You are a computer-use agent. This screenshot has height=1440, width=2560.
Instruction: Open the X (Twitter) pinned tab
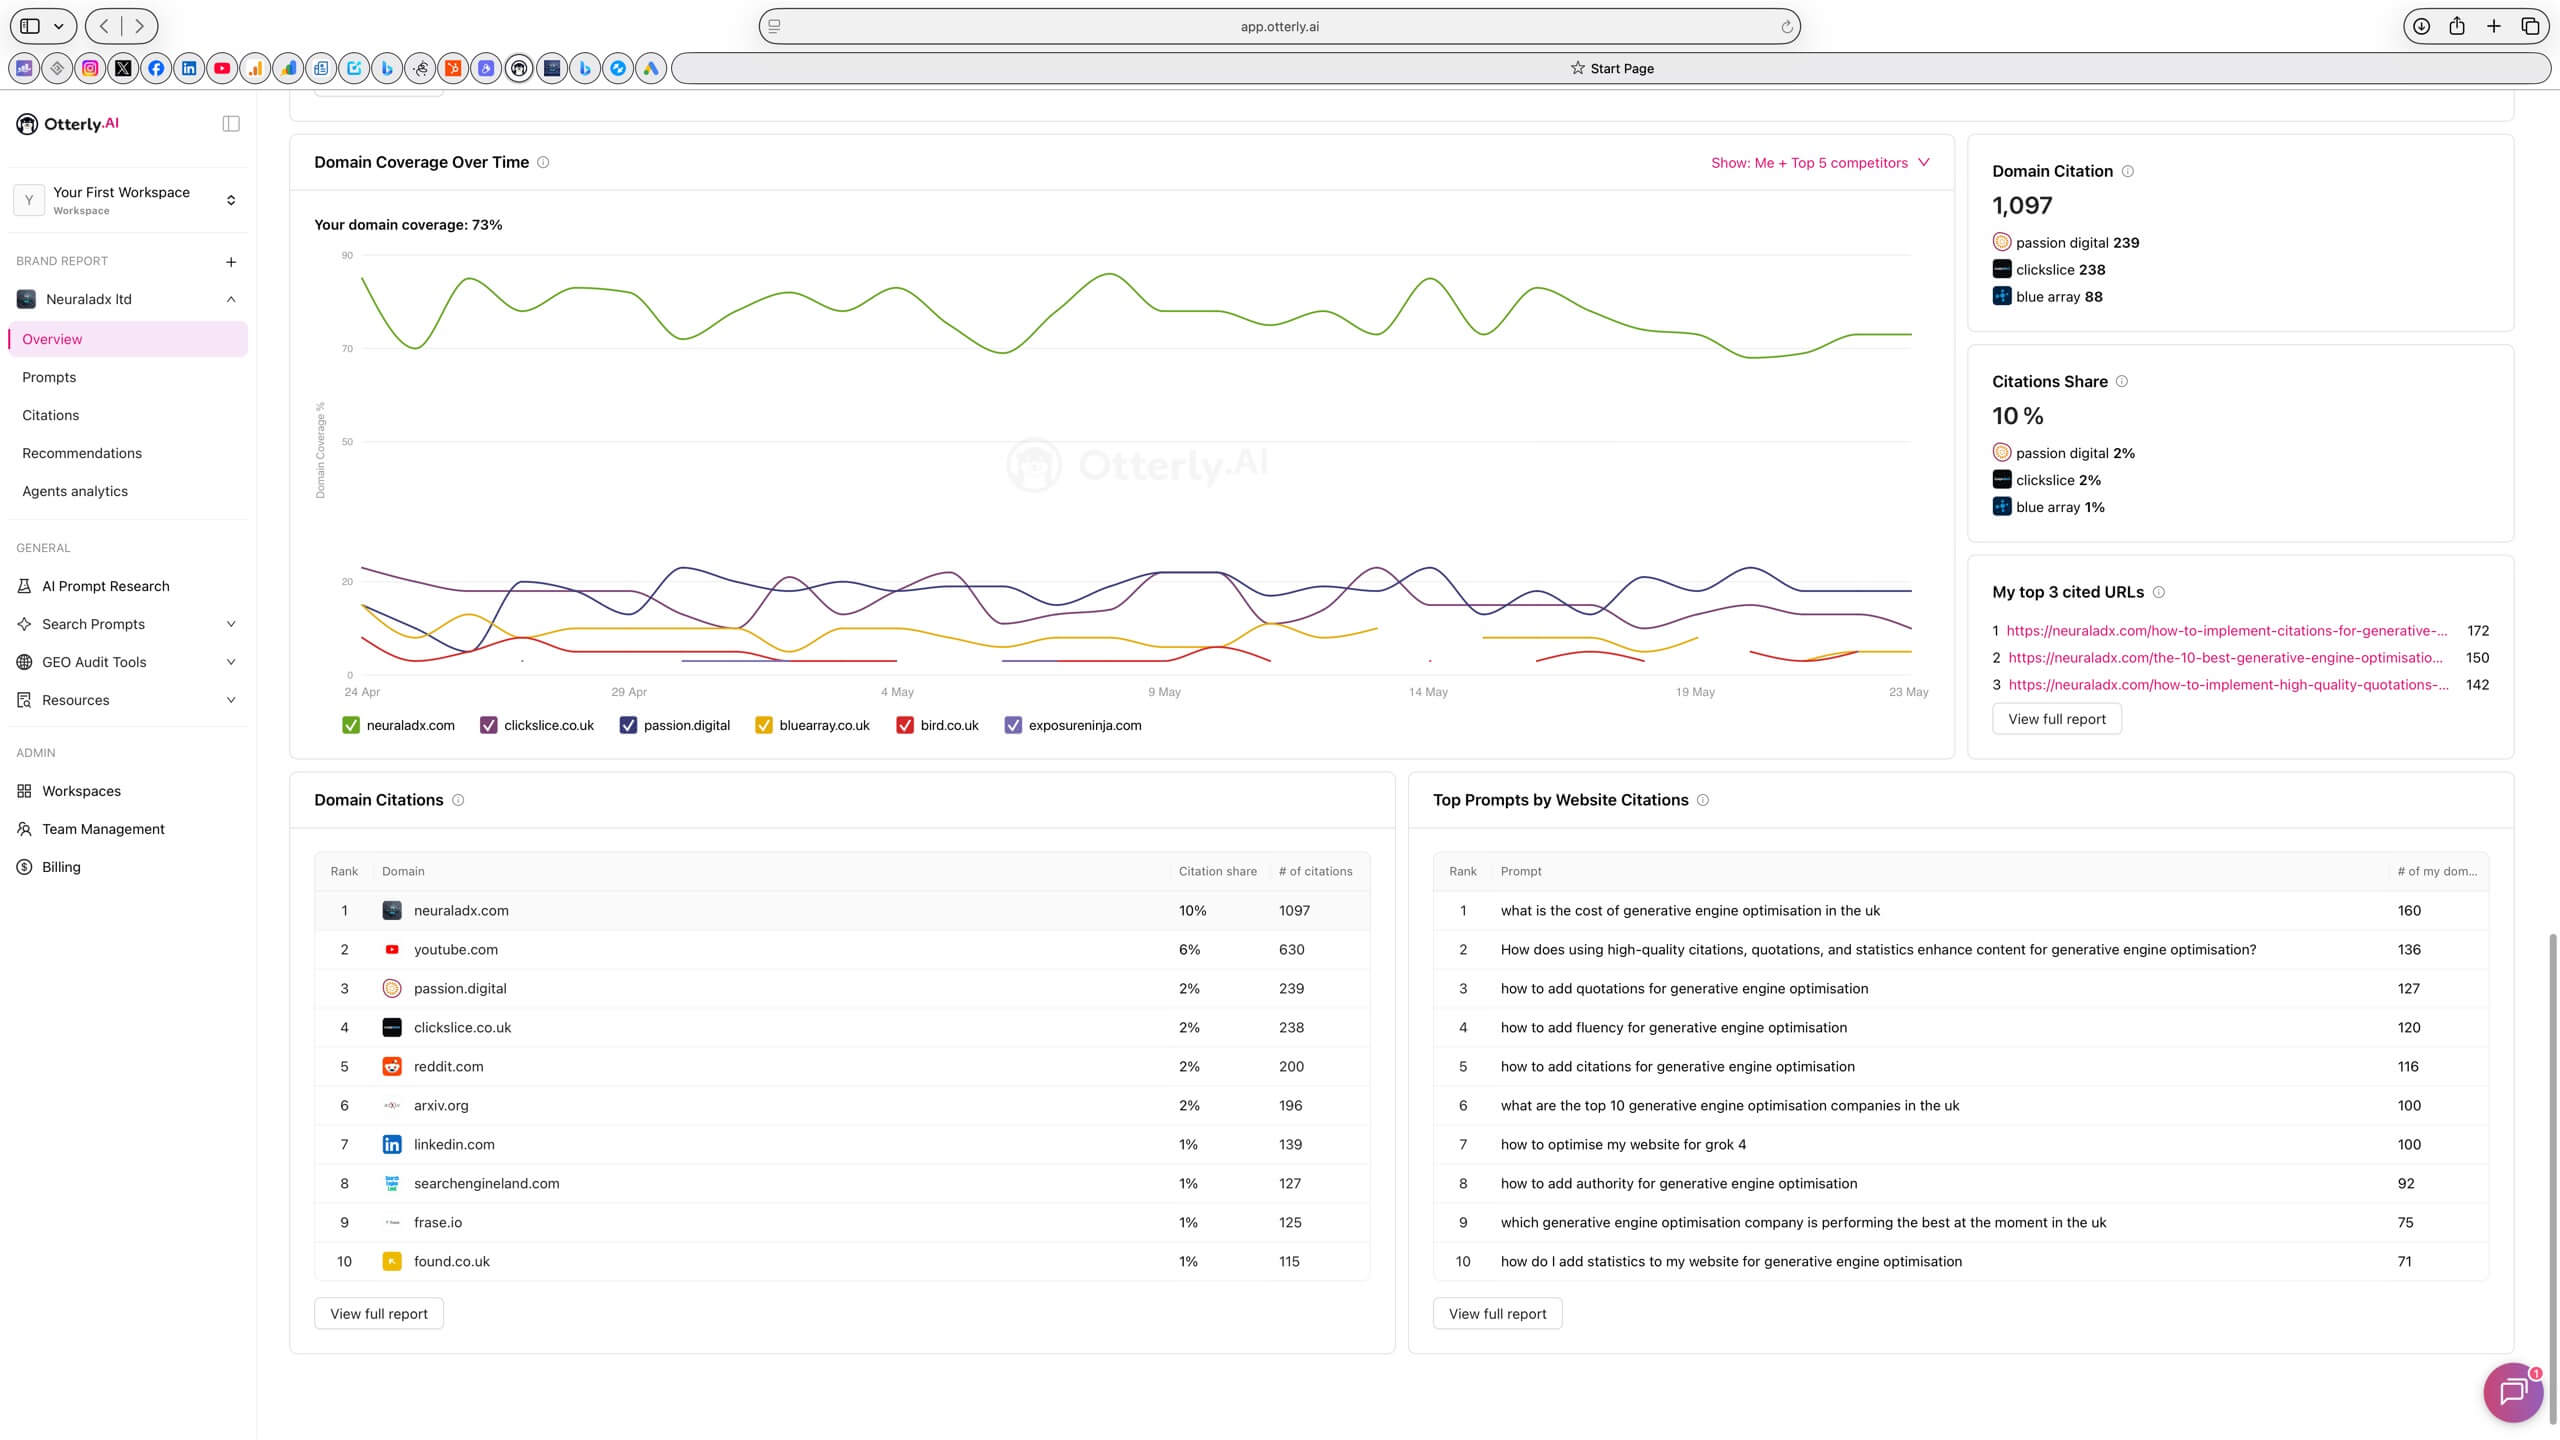pos(123,68)
